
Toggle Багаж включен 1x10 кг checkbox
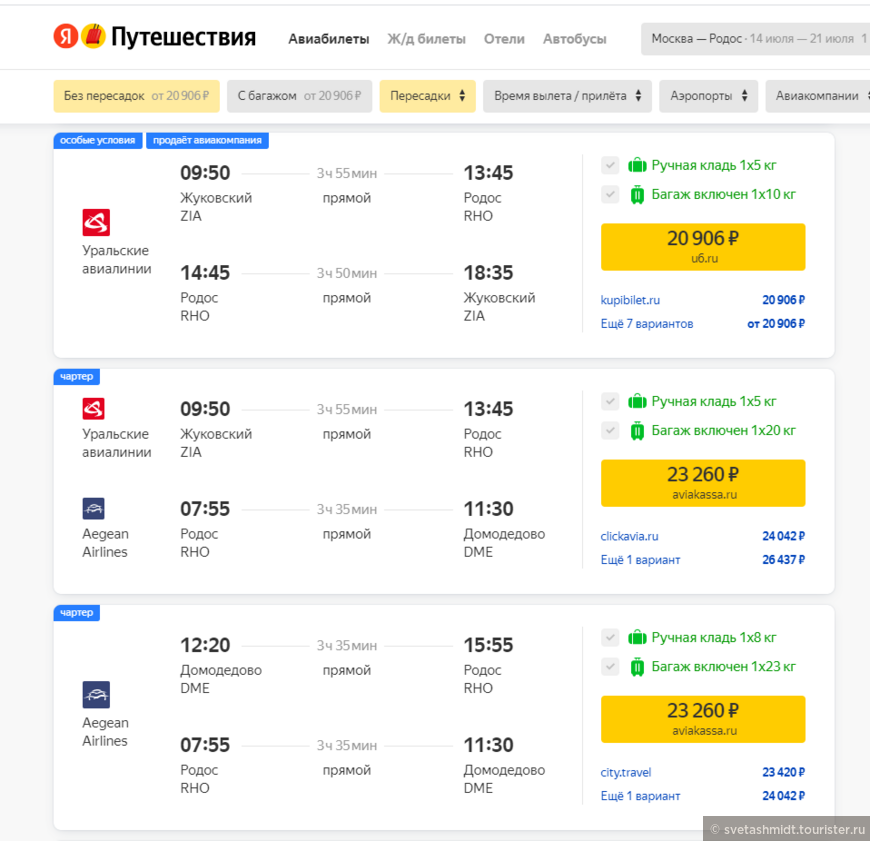point(610,195)
